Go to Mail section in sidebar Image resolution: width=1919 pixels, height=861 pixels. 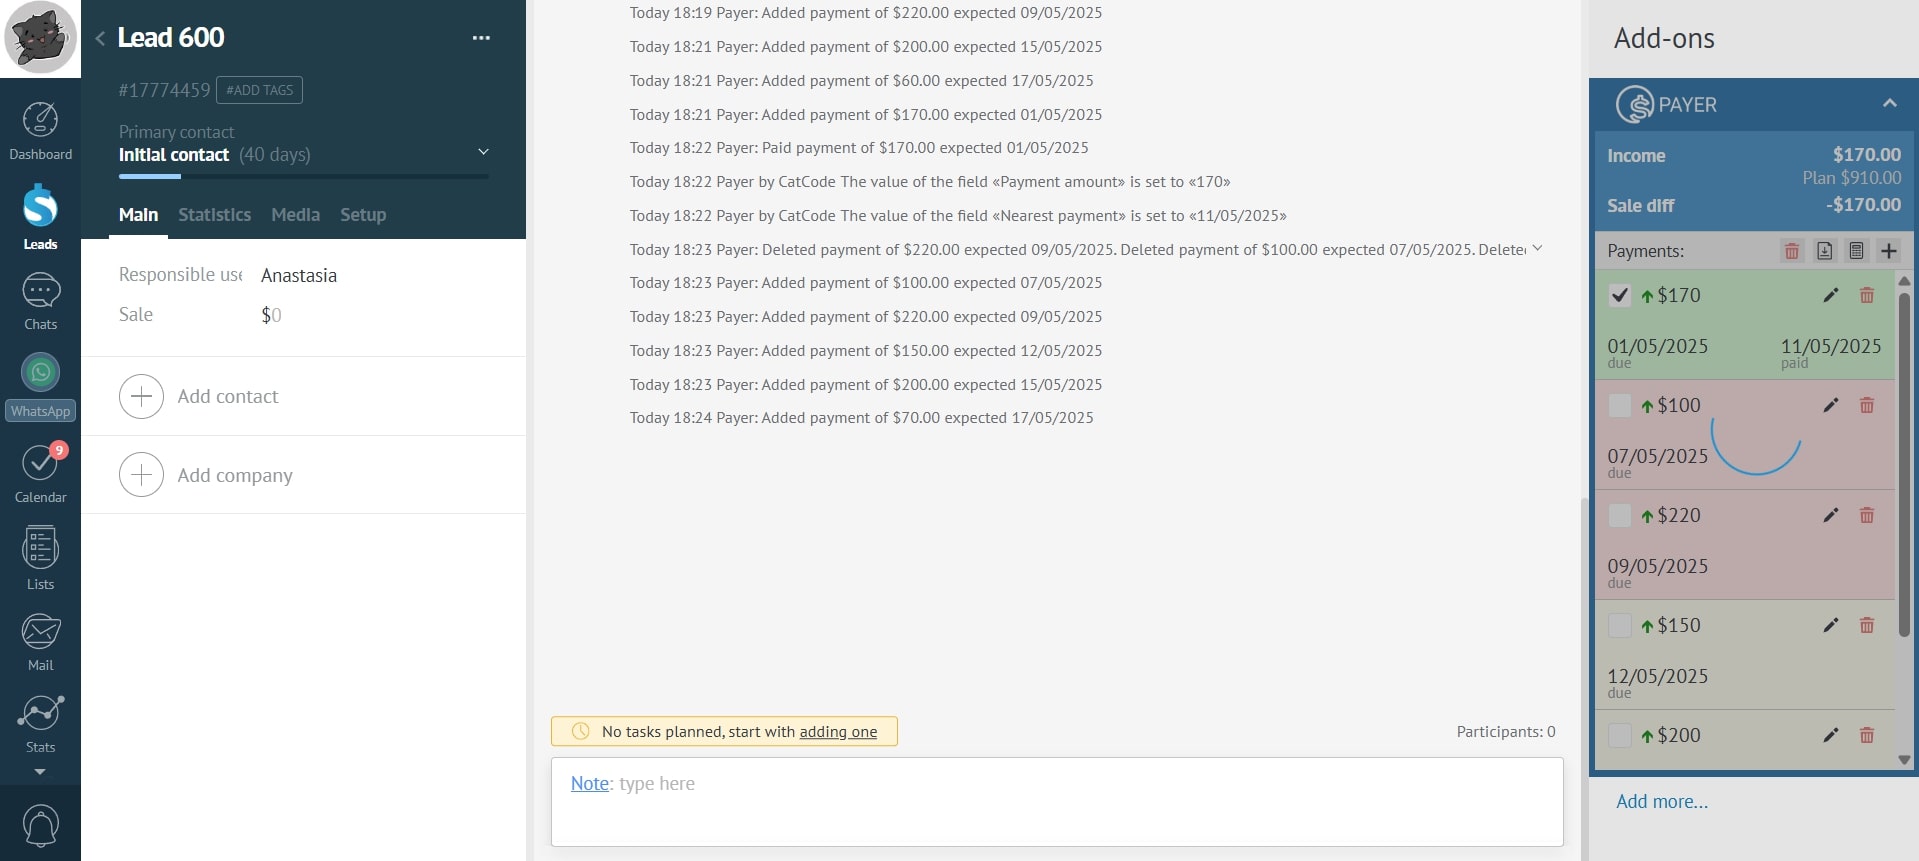[x=40, y=641]
